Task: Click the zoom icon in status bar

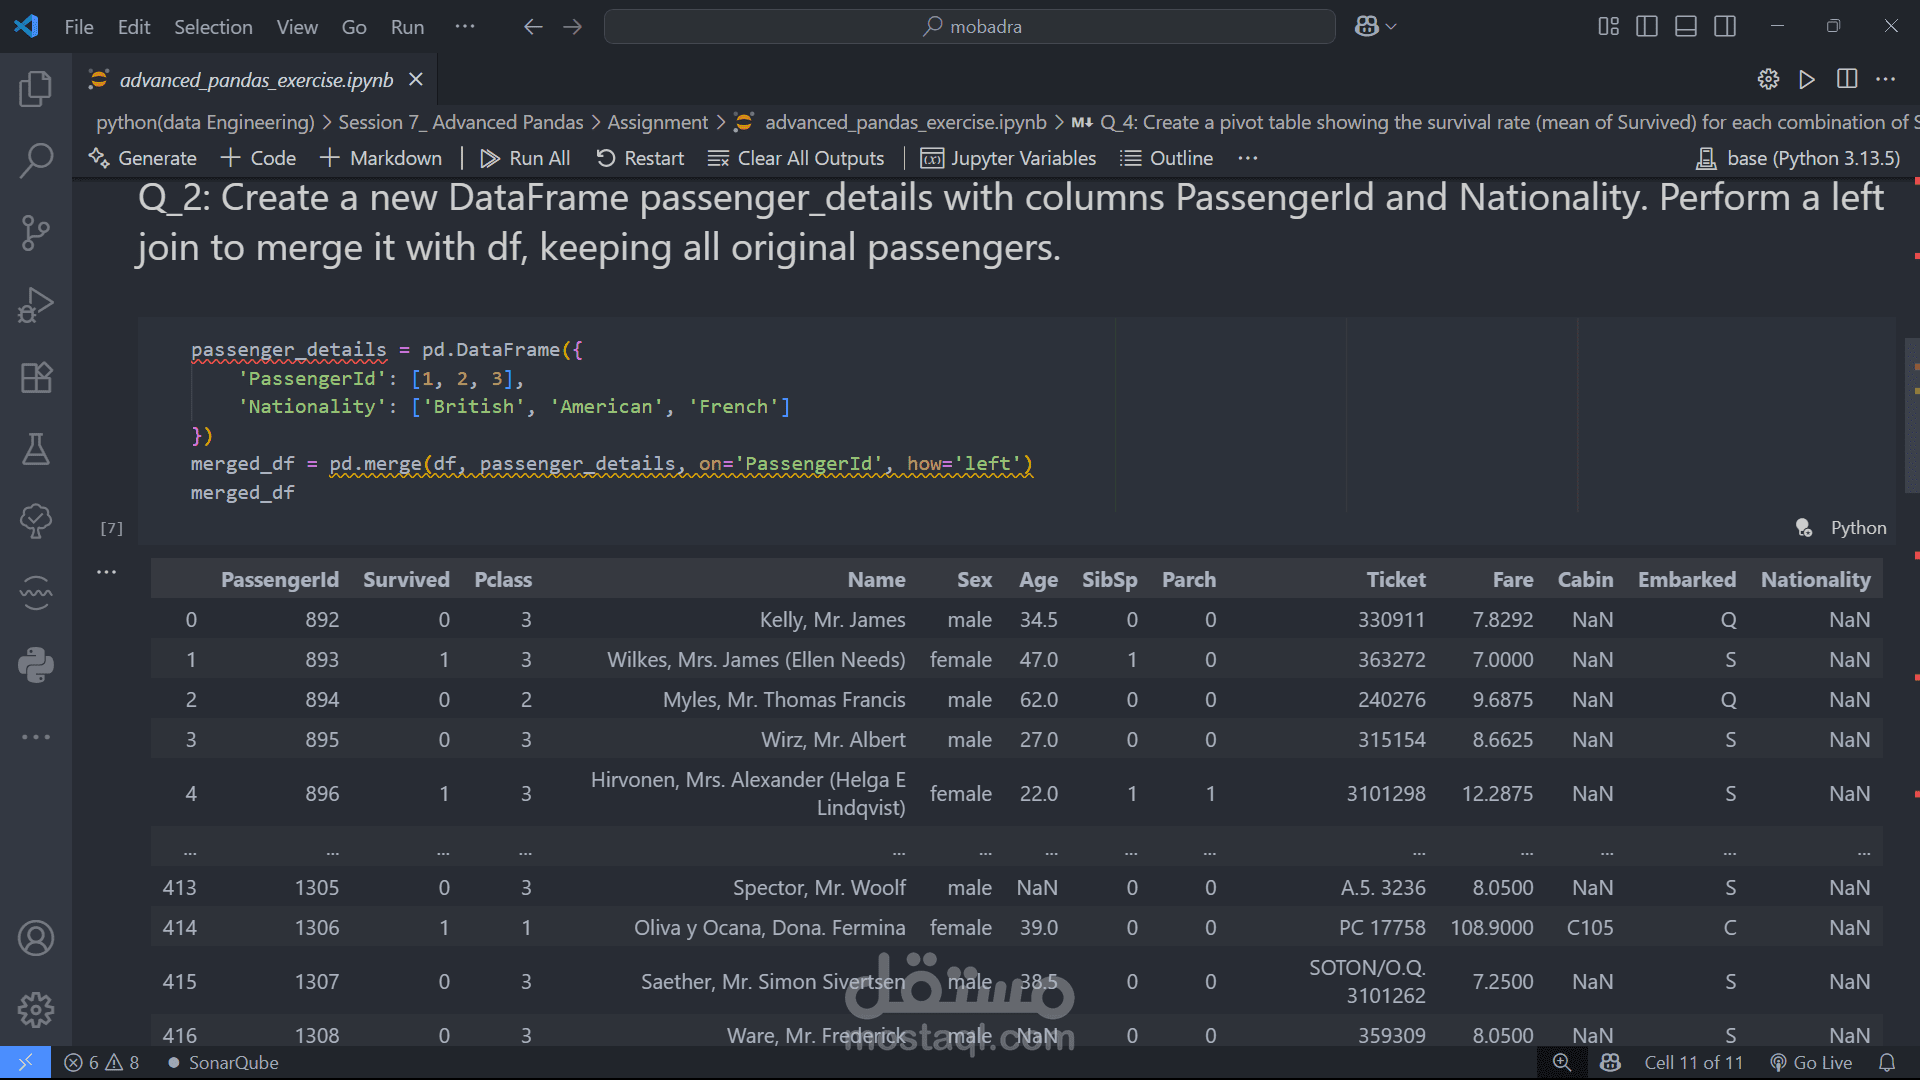Action: pos(1562,1062)
